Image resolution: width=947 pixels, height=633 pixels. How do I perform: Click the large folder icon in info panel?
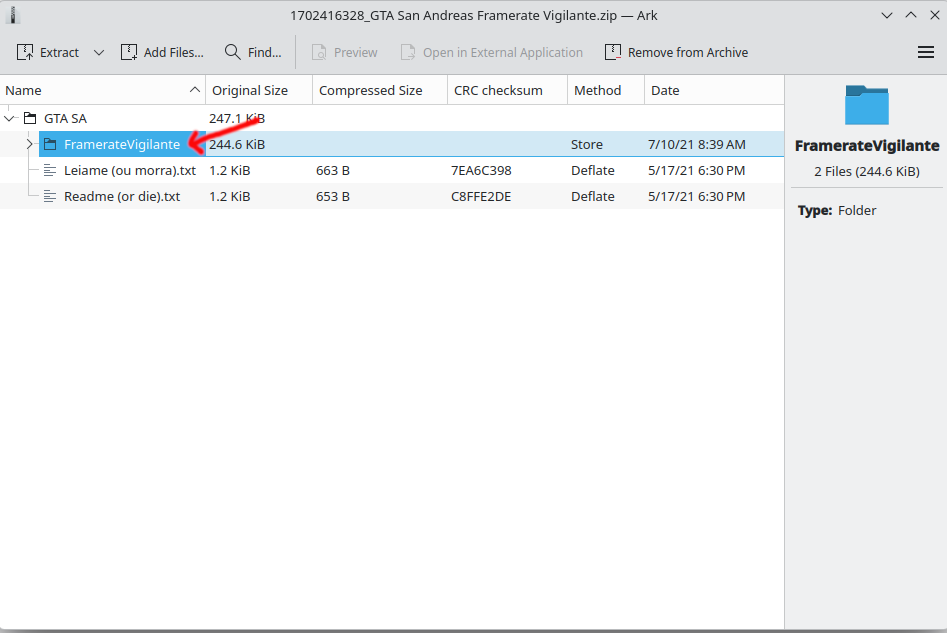pyautogui.click(x=867, y=105)
